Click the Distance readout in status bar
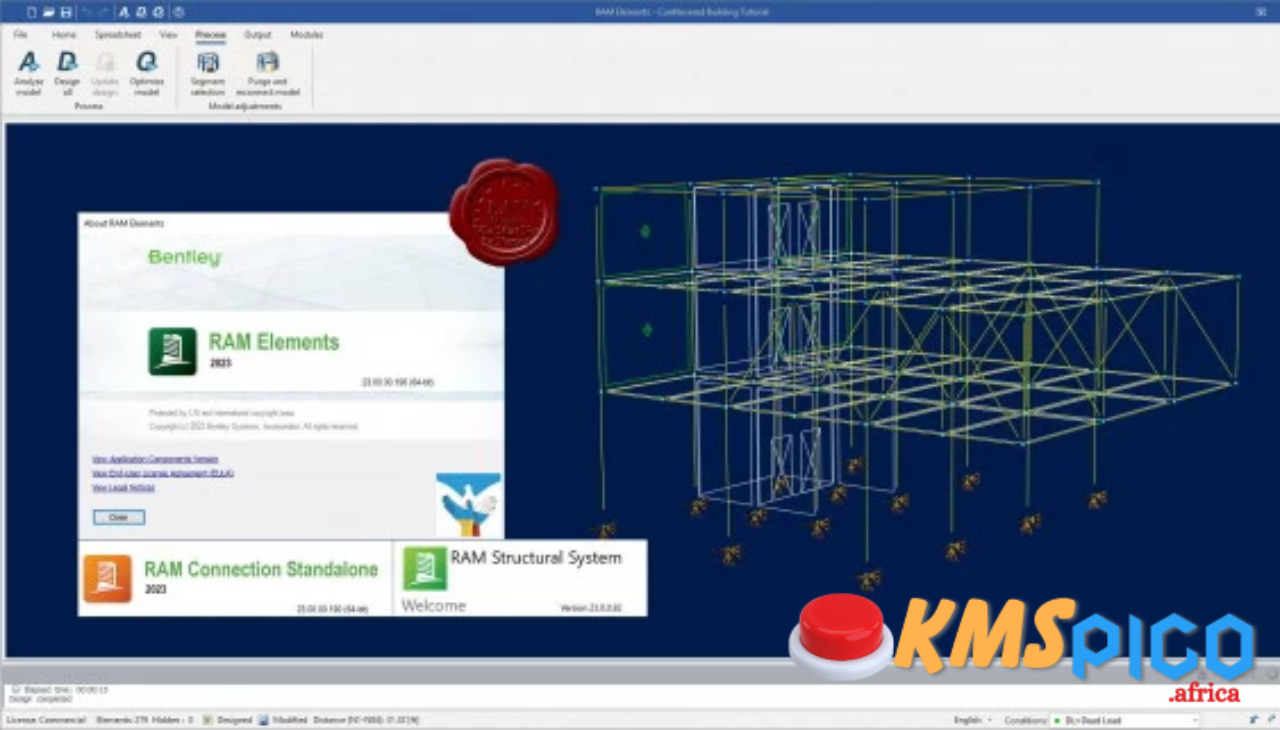Screen dimensions: 1280x730 368,720
